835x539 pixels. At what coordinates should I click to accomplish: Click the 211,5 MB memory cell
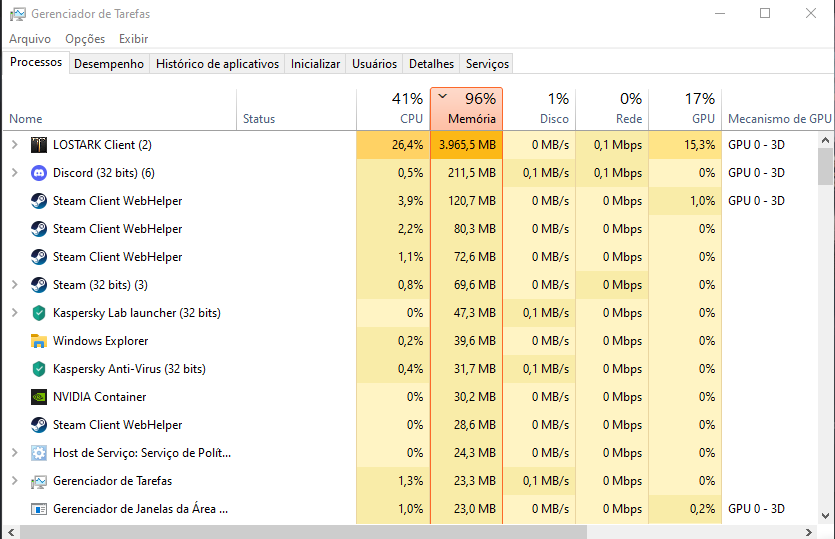point(466,173)
